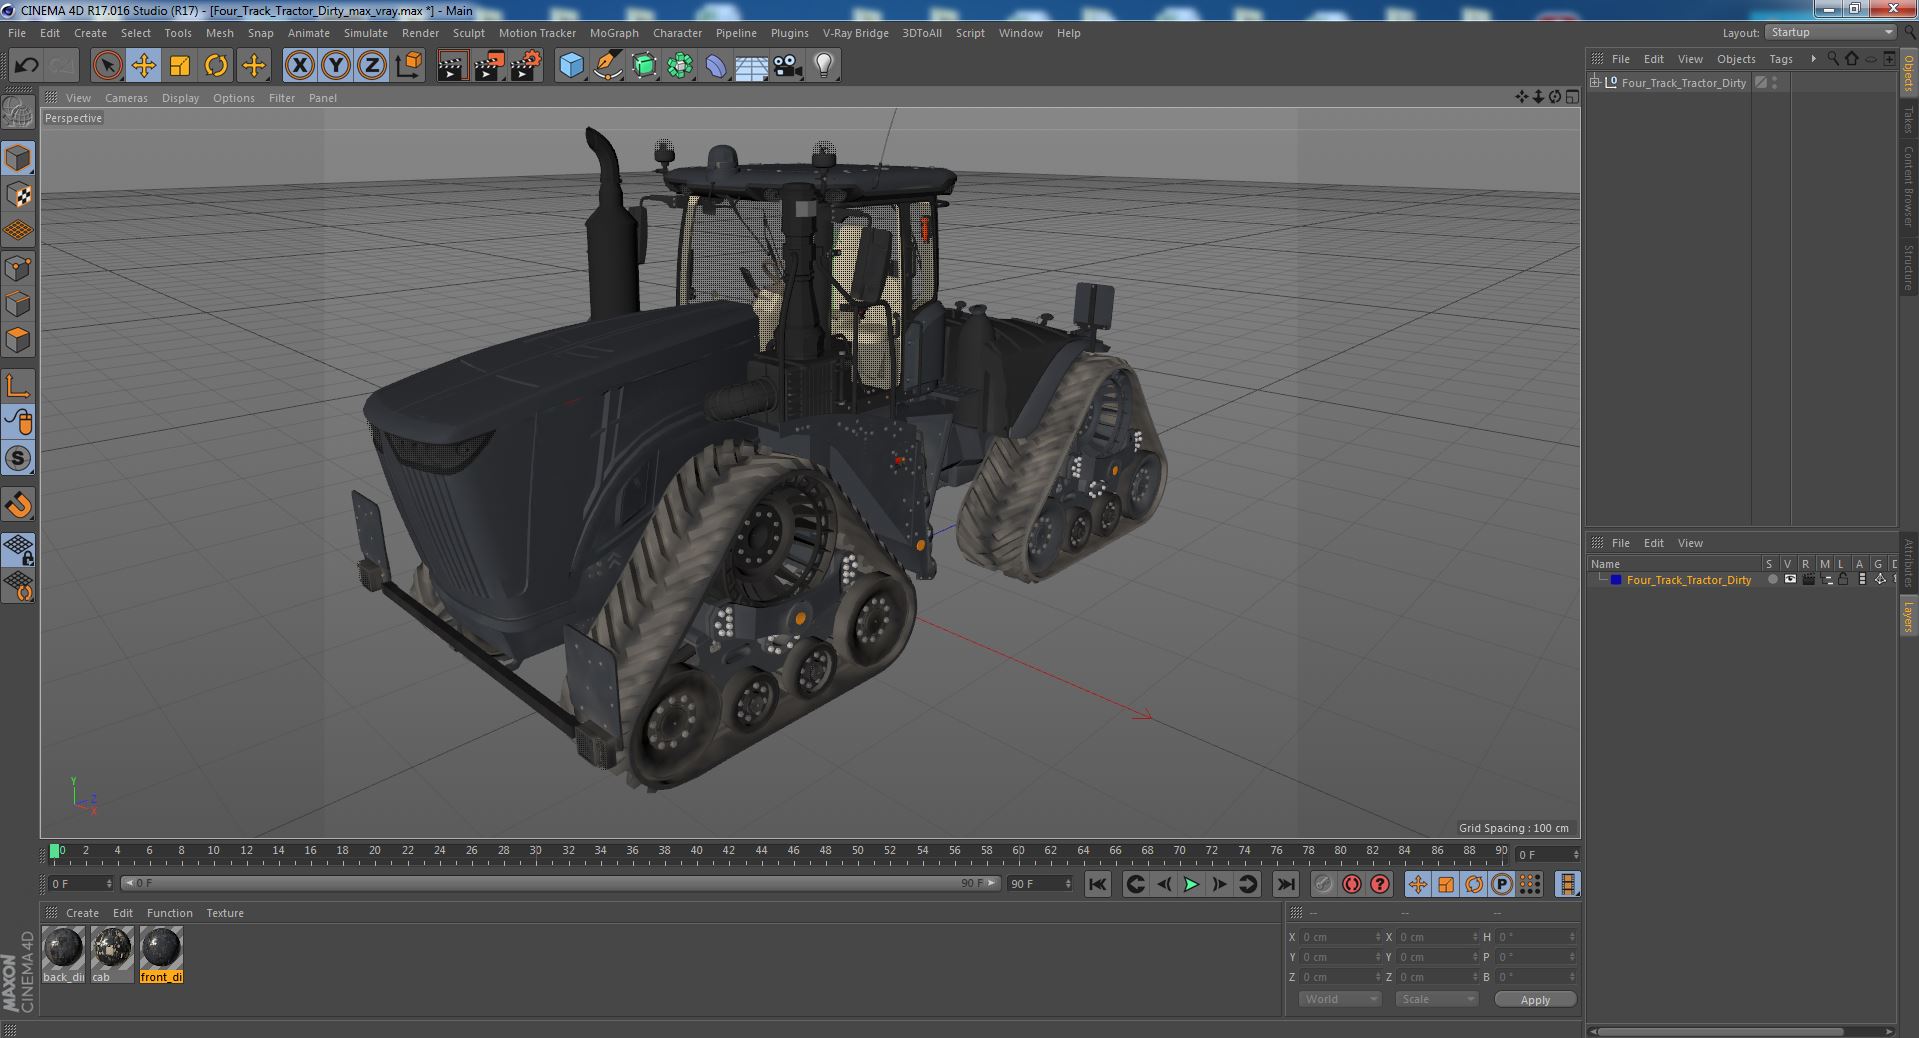The width and height of the screenshot is (1919, 1038).
Task: Toggle X-axis lock
Action: 299,66
